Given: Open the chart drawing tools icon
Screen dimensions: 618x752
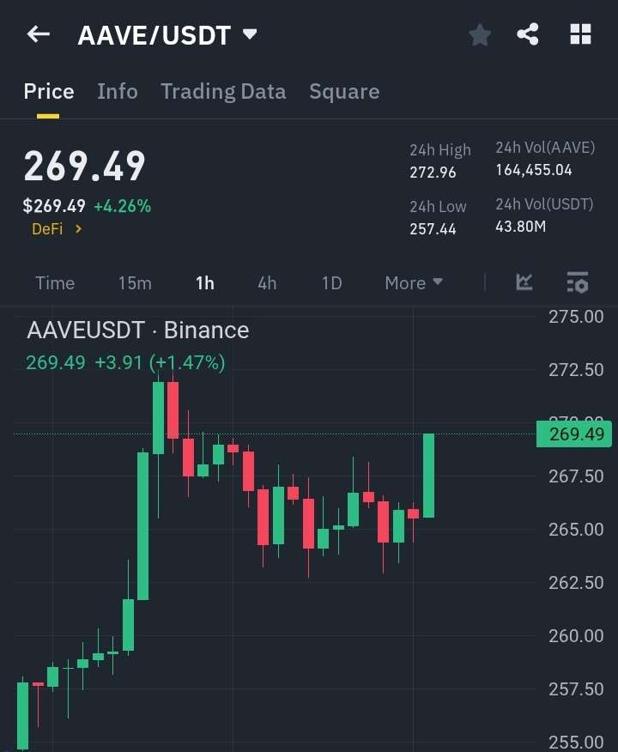Looking at the screenshot, I should pyautogui.click(x=524, y=283).
